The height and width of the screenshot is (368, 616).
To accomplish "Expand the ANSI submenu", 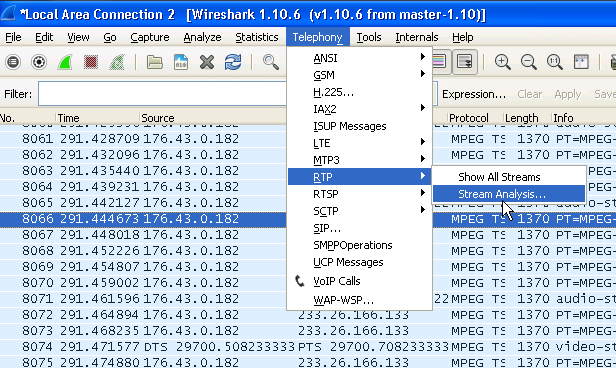I will click(359, 58).
